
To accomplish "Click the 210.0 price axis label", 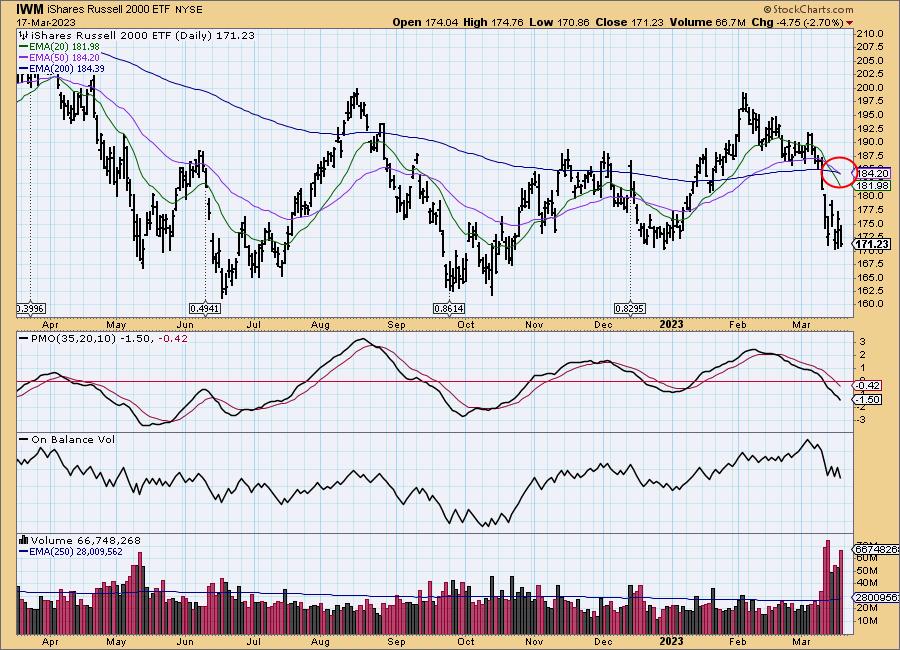I will [871, 34].
